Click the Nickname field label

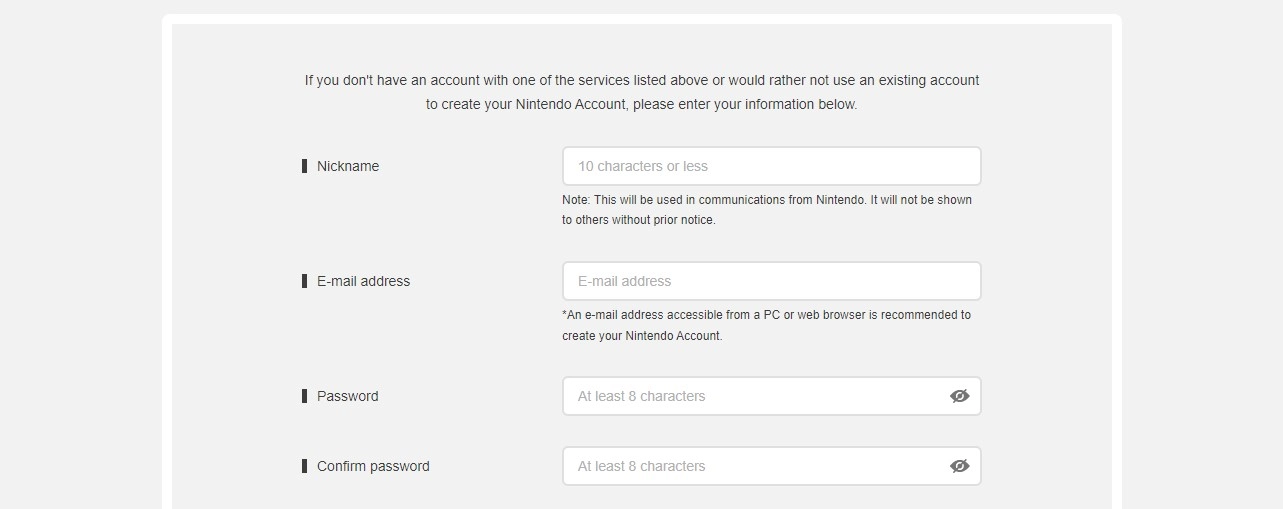[x=348, y=166]
